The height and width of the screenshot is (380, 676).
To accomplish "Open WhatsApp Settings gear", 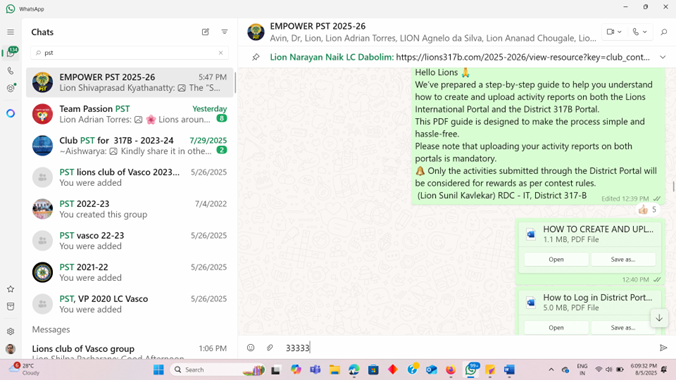I will 10,331.
